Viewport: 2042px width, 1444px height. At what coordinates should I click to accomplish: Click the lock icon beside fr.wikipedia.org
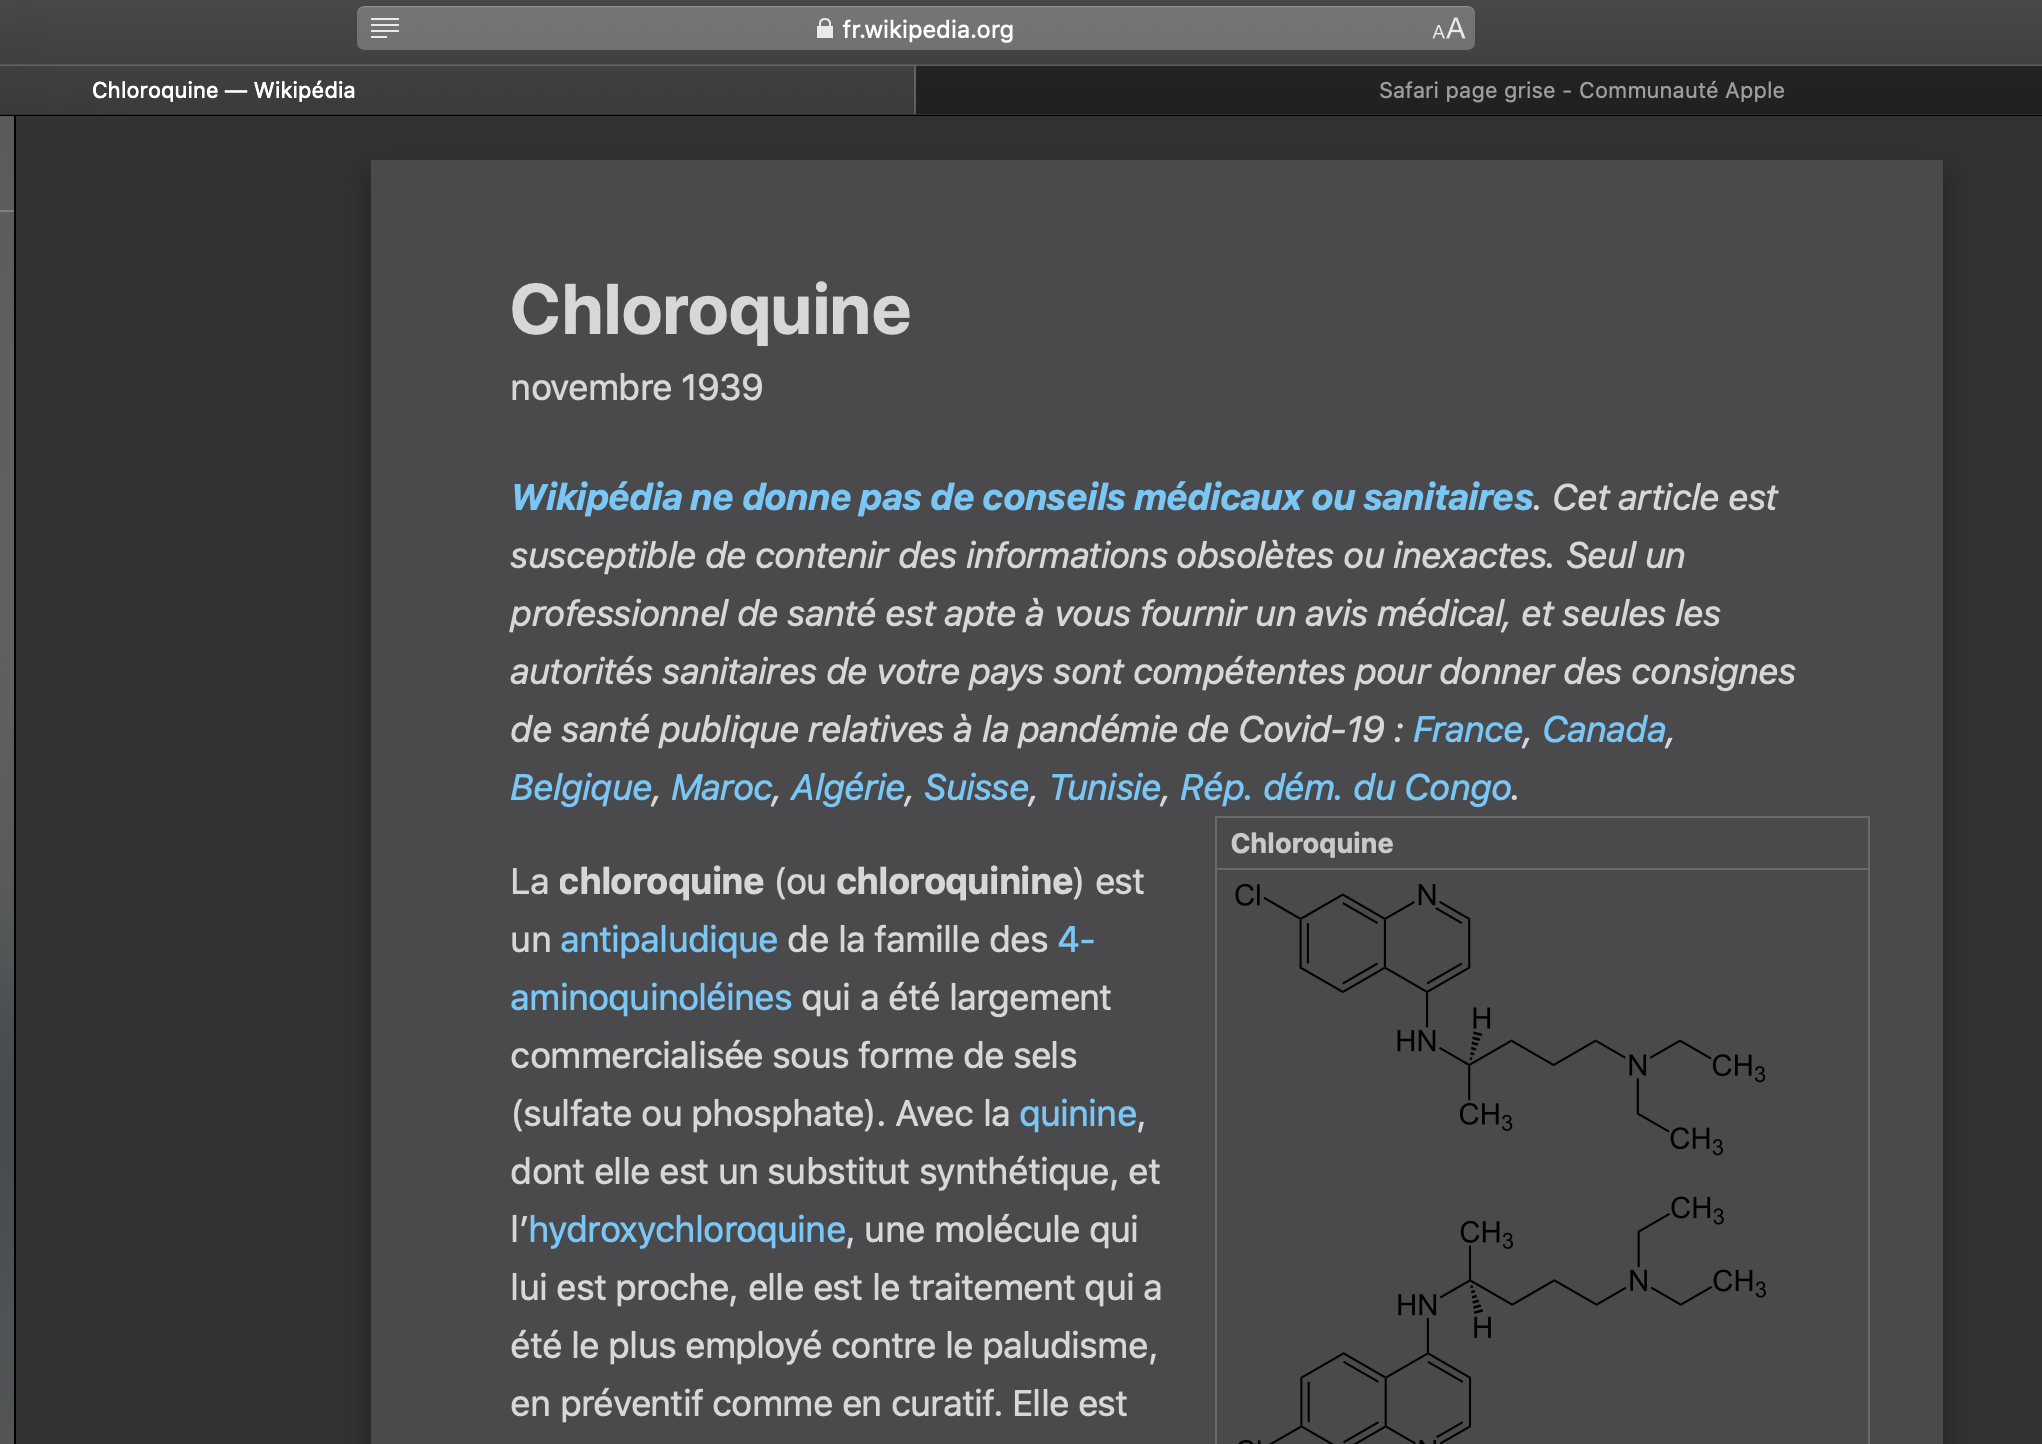tap(824, 29)
